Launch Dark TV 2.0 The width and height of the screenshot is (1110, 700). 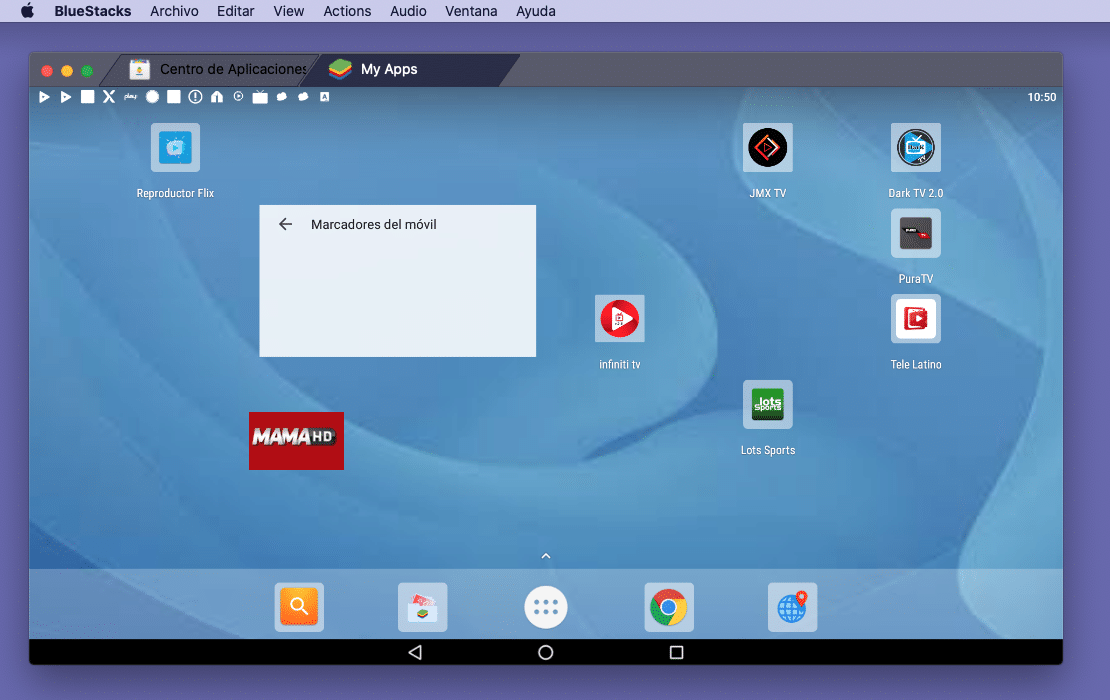coord(915,146)
